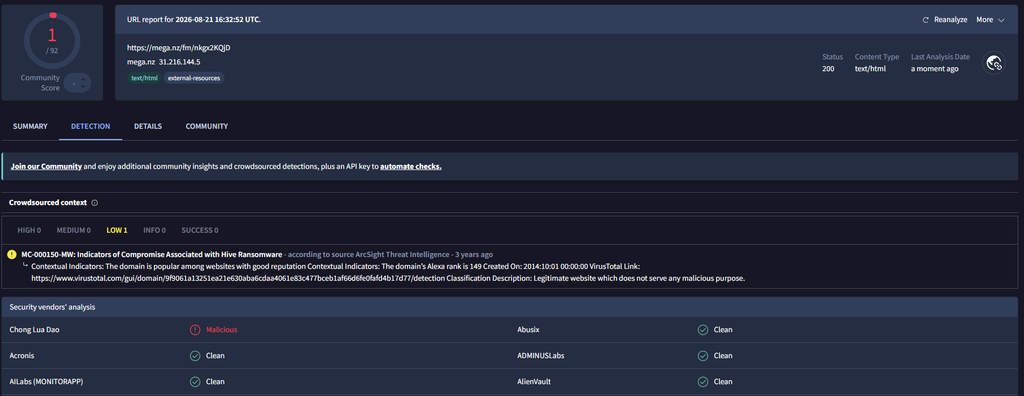Click the Clean checkmark icon for ADMINUSLabs
This screenshot has width=1024, height=396.
pos(703,356)
